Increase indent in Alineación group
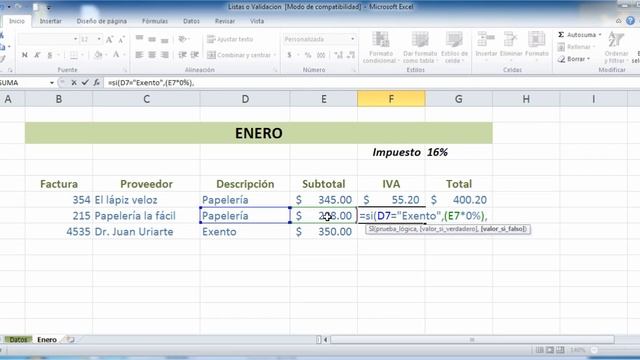 click(195, 55)
